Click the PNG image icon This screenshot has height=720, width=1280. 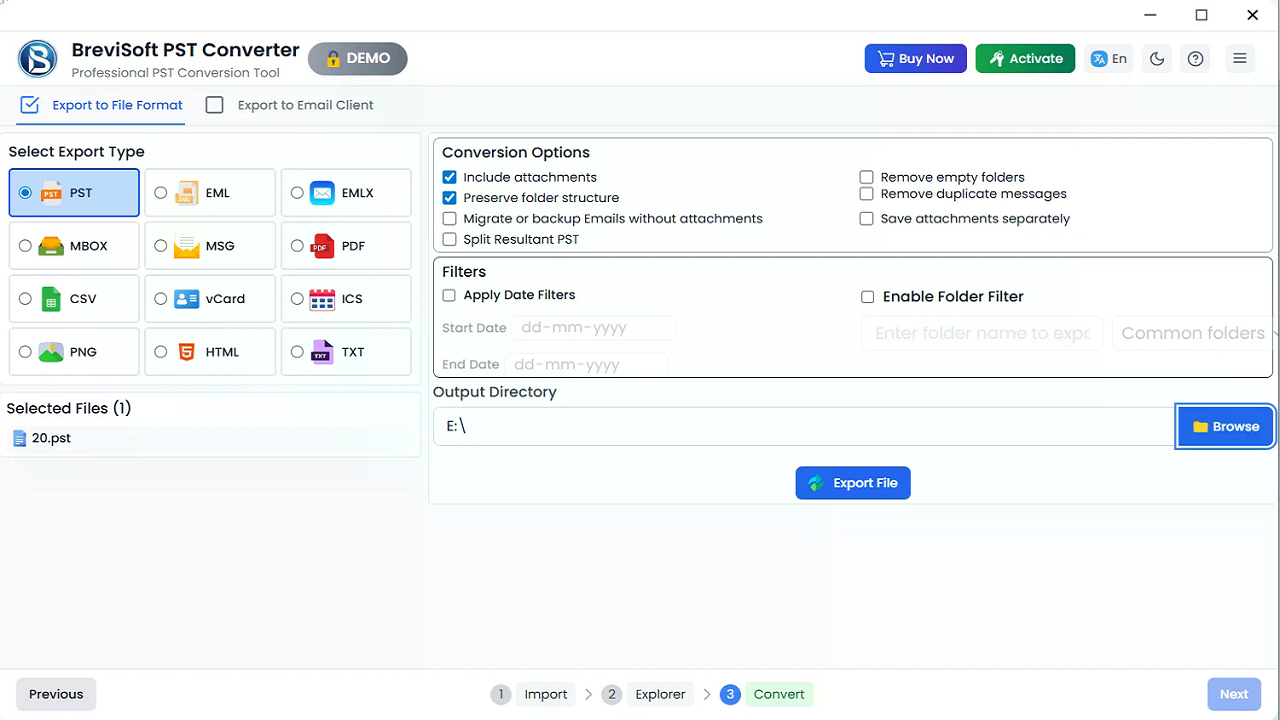[x=51, y=352]
